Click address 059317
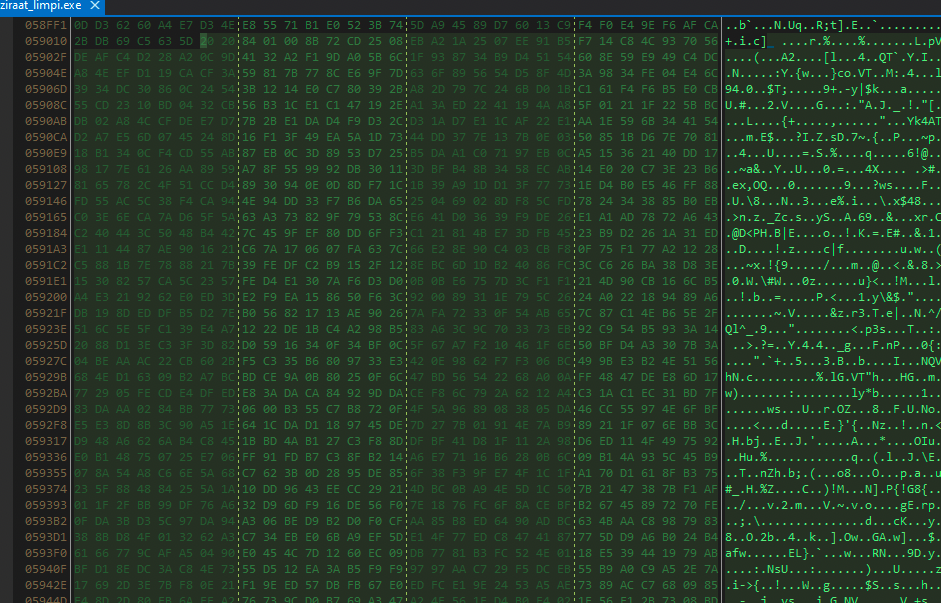The height and width of the screenshot is (603, 941). click(46, 442)
